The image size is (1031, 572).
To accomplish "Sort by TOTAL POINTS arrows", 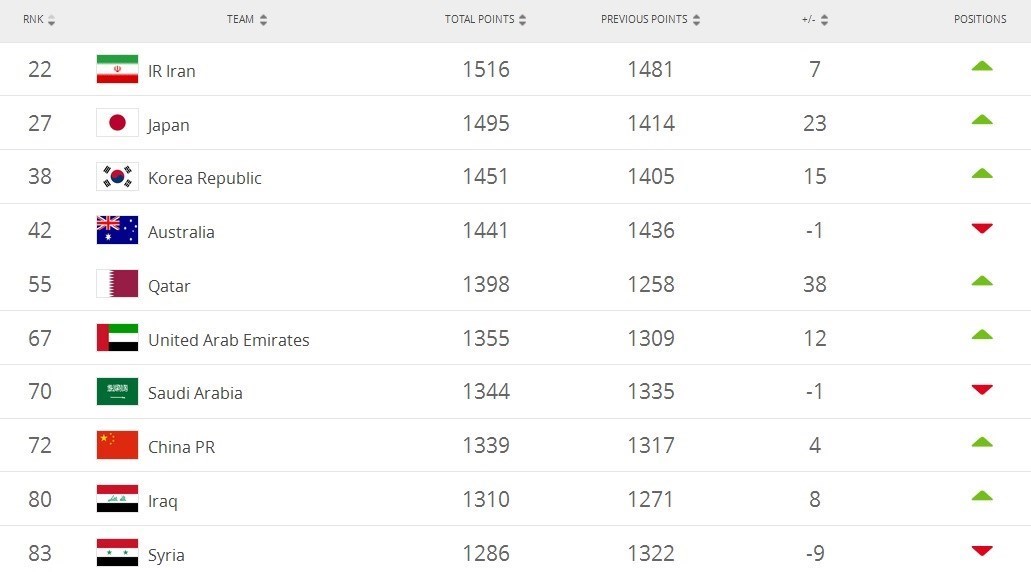I will pos(522,20).
